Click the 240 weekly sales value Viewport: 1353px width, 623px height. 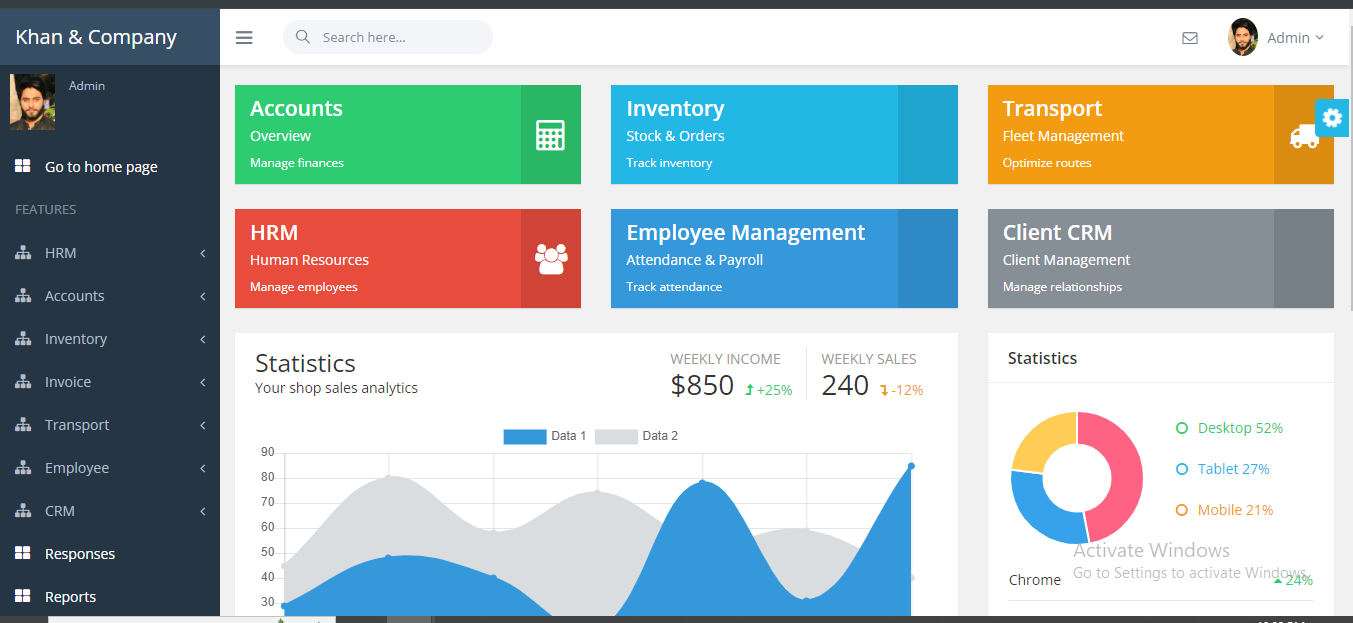[845, 385]
